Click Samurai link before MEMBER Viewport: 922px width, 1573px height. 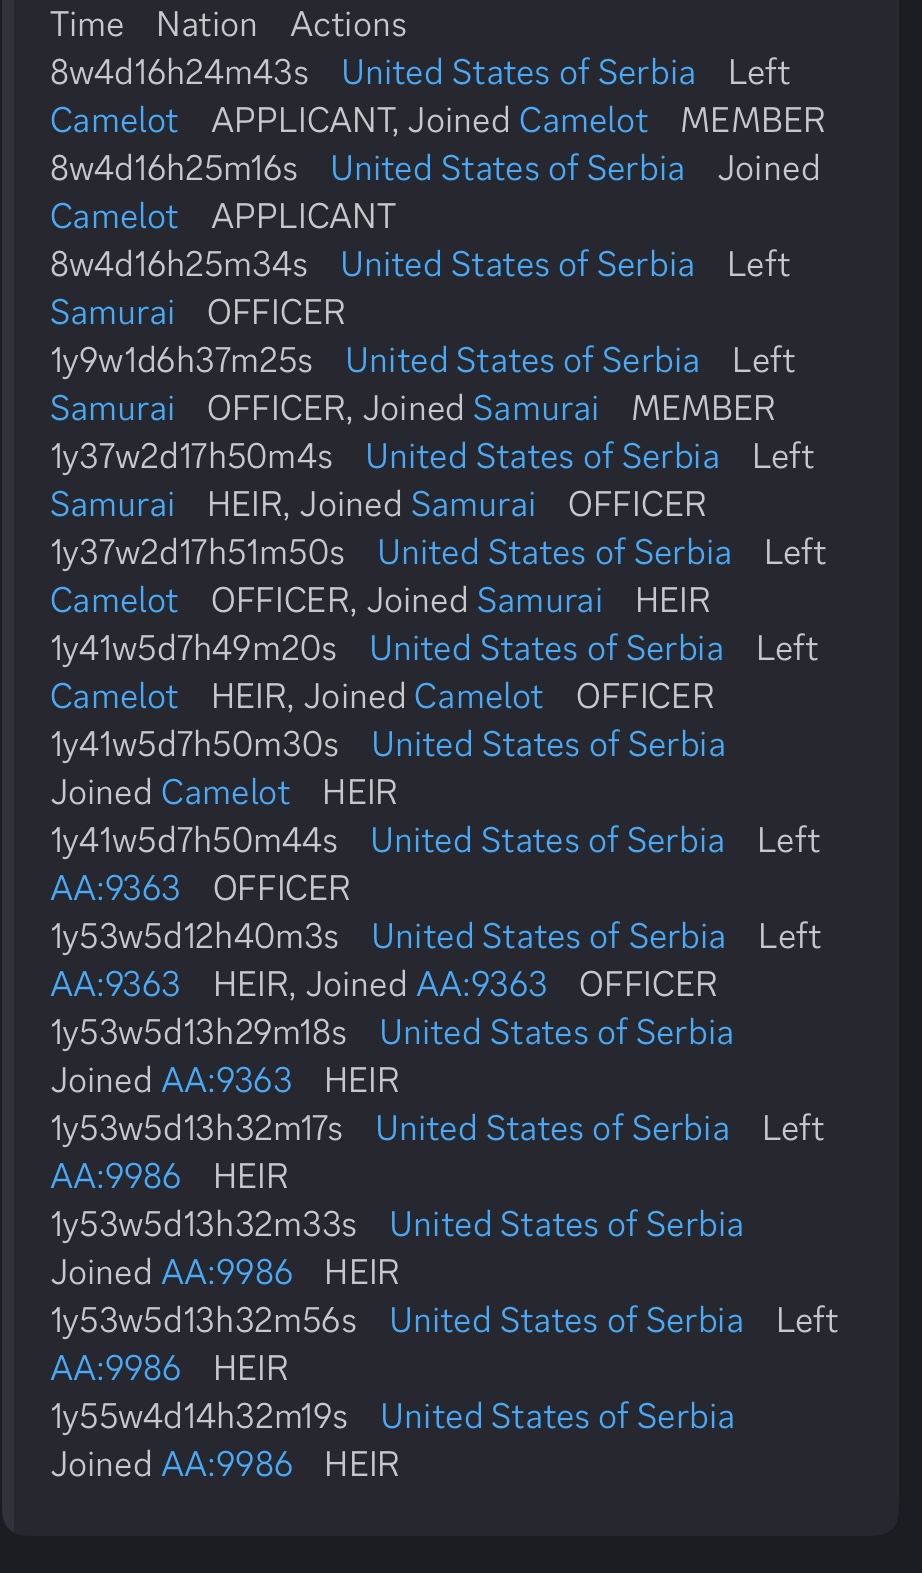(x=535, y=409)
